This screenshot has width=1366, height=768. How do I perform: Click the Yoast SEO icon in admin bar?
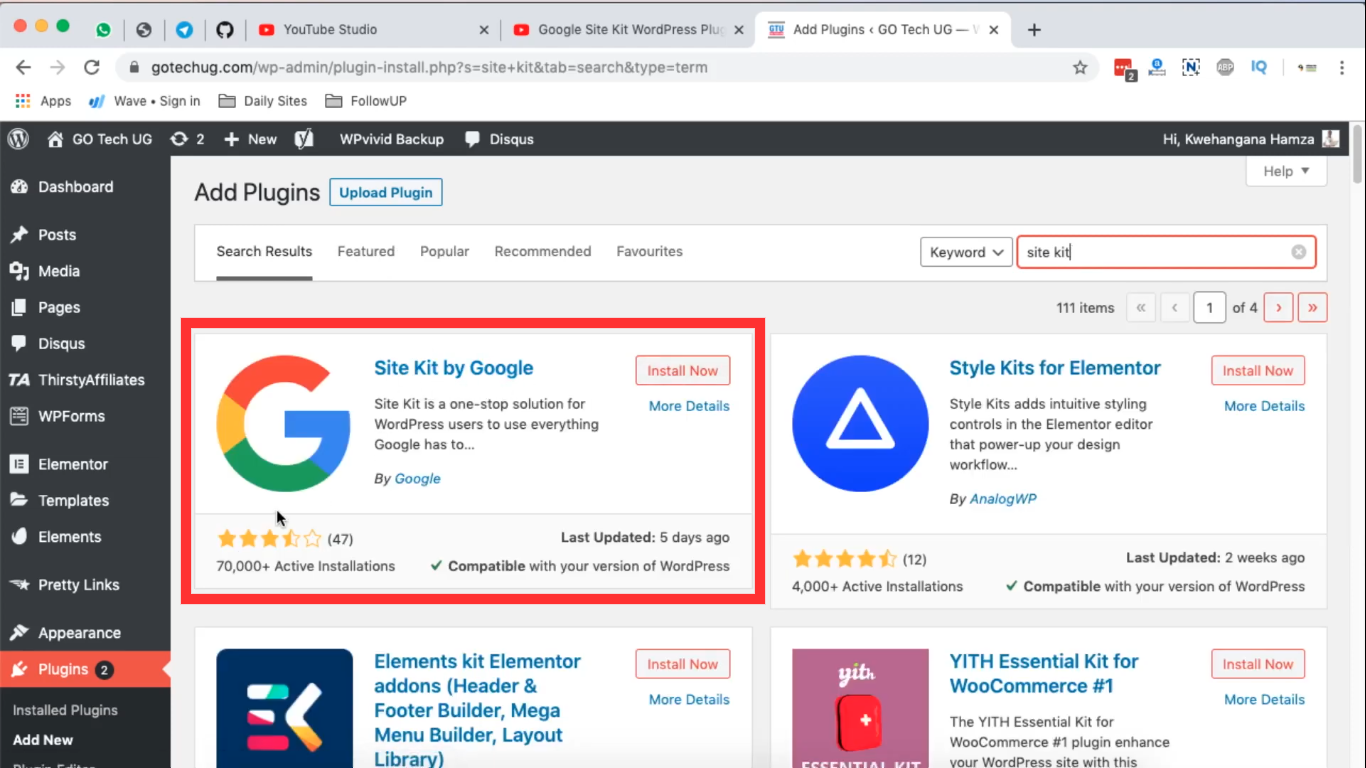point(304,139)
